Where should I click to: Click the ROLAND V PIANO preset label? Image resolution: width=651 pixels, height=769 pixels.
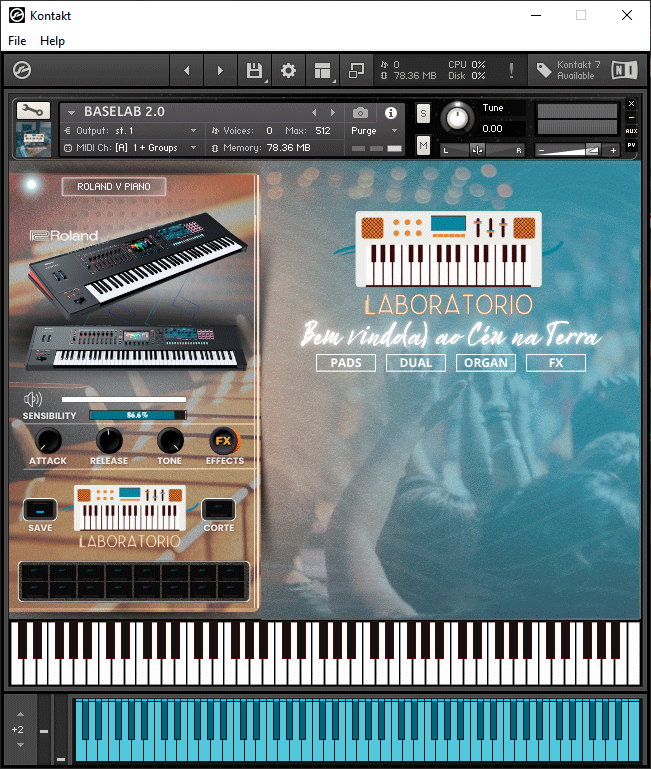click(x=114, y=187)
